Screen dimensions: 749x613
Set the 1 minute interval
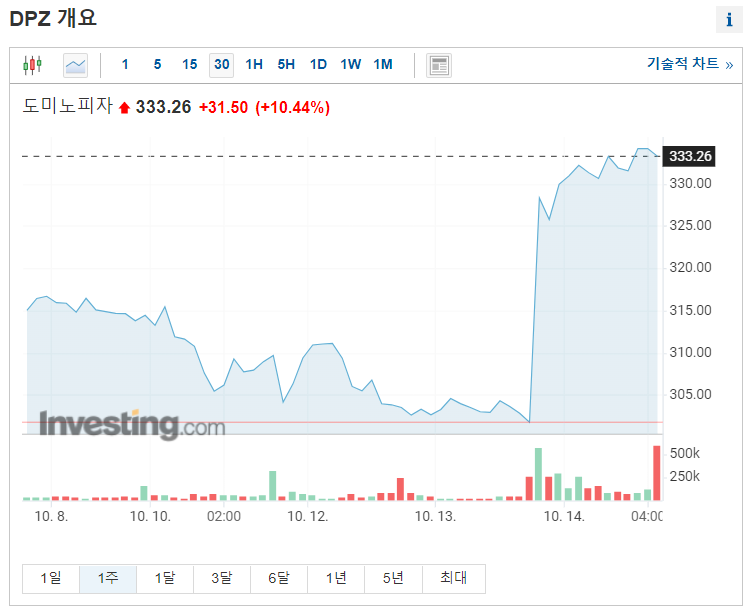pyautogui.click(x=125, y=65)
